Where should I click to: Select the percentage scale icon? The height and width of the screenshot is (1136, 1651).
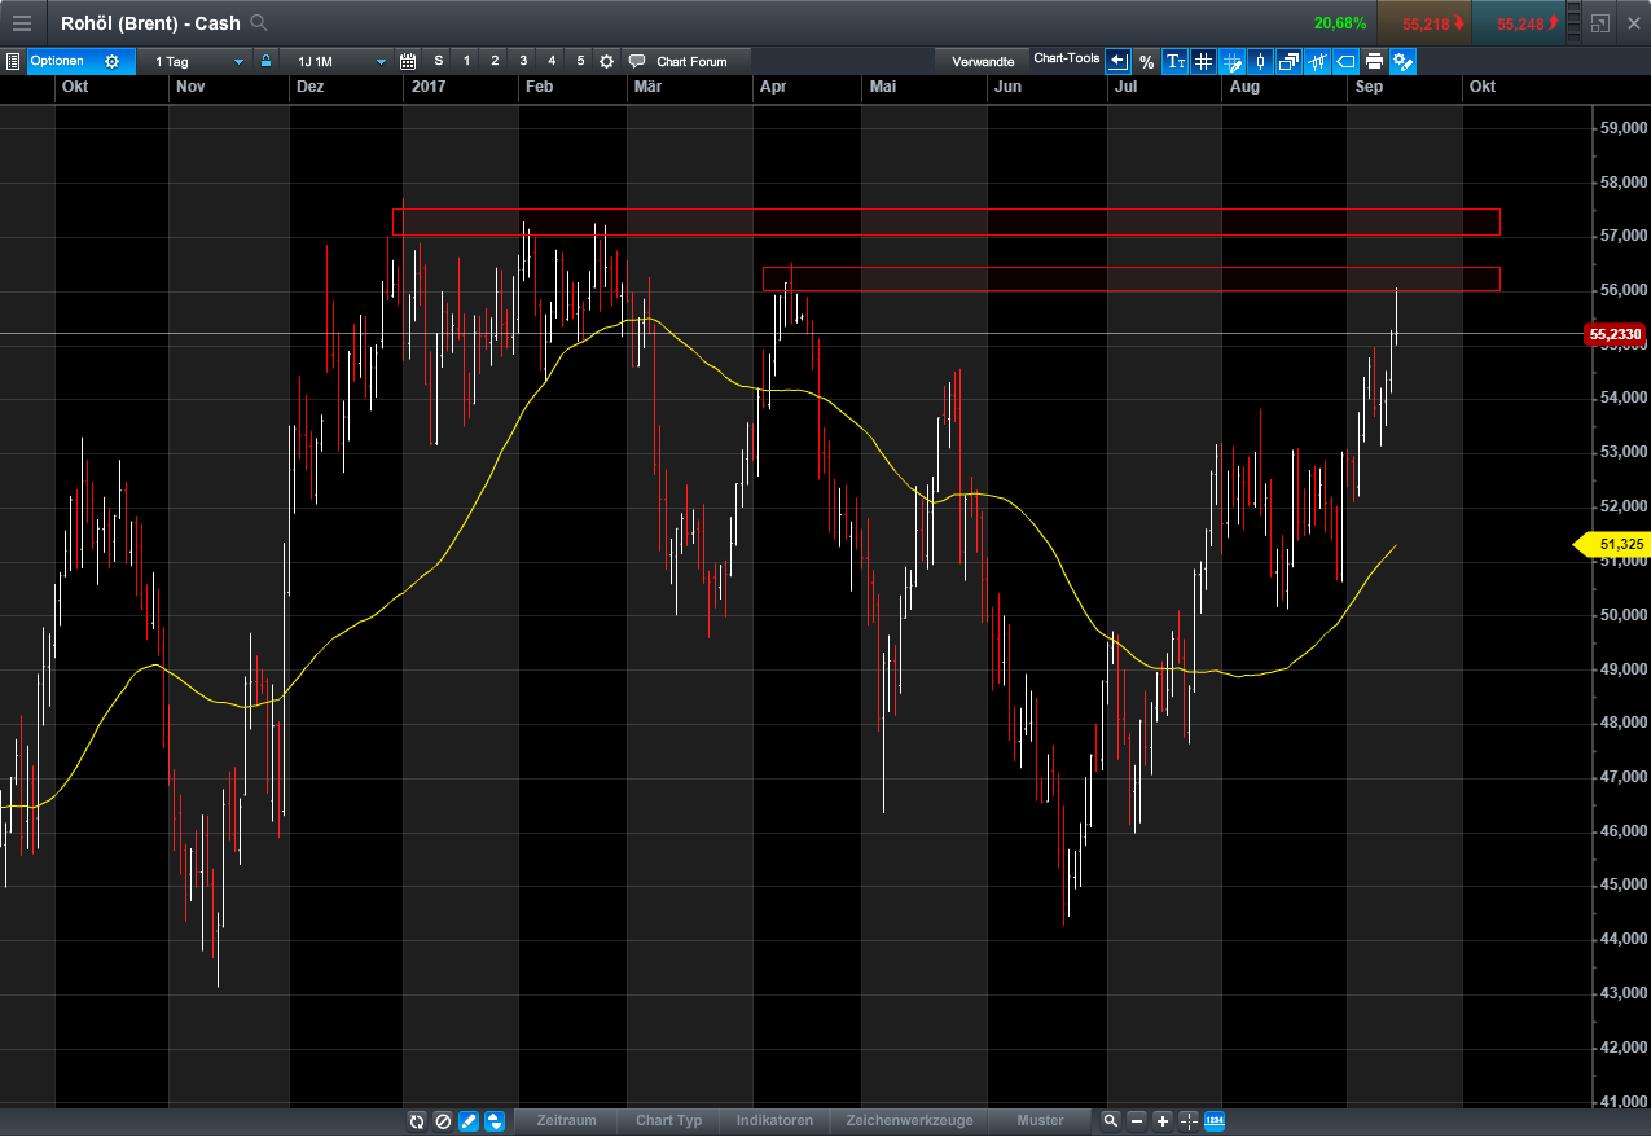pos(1147,61)
